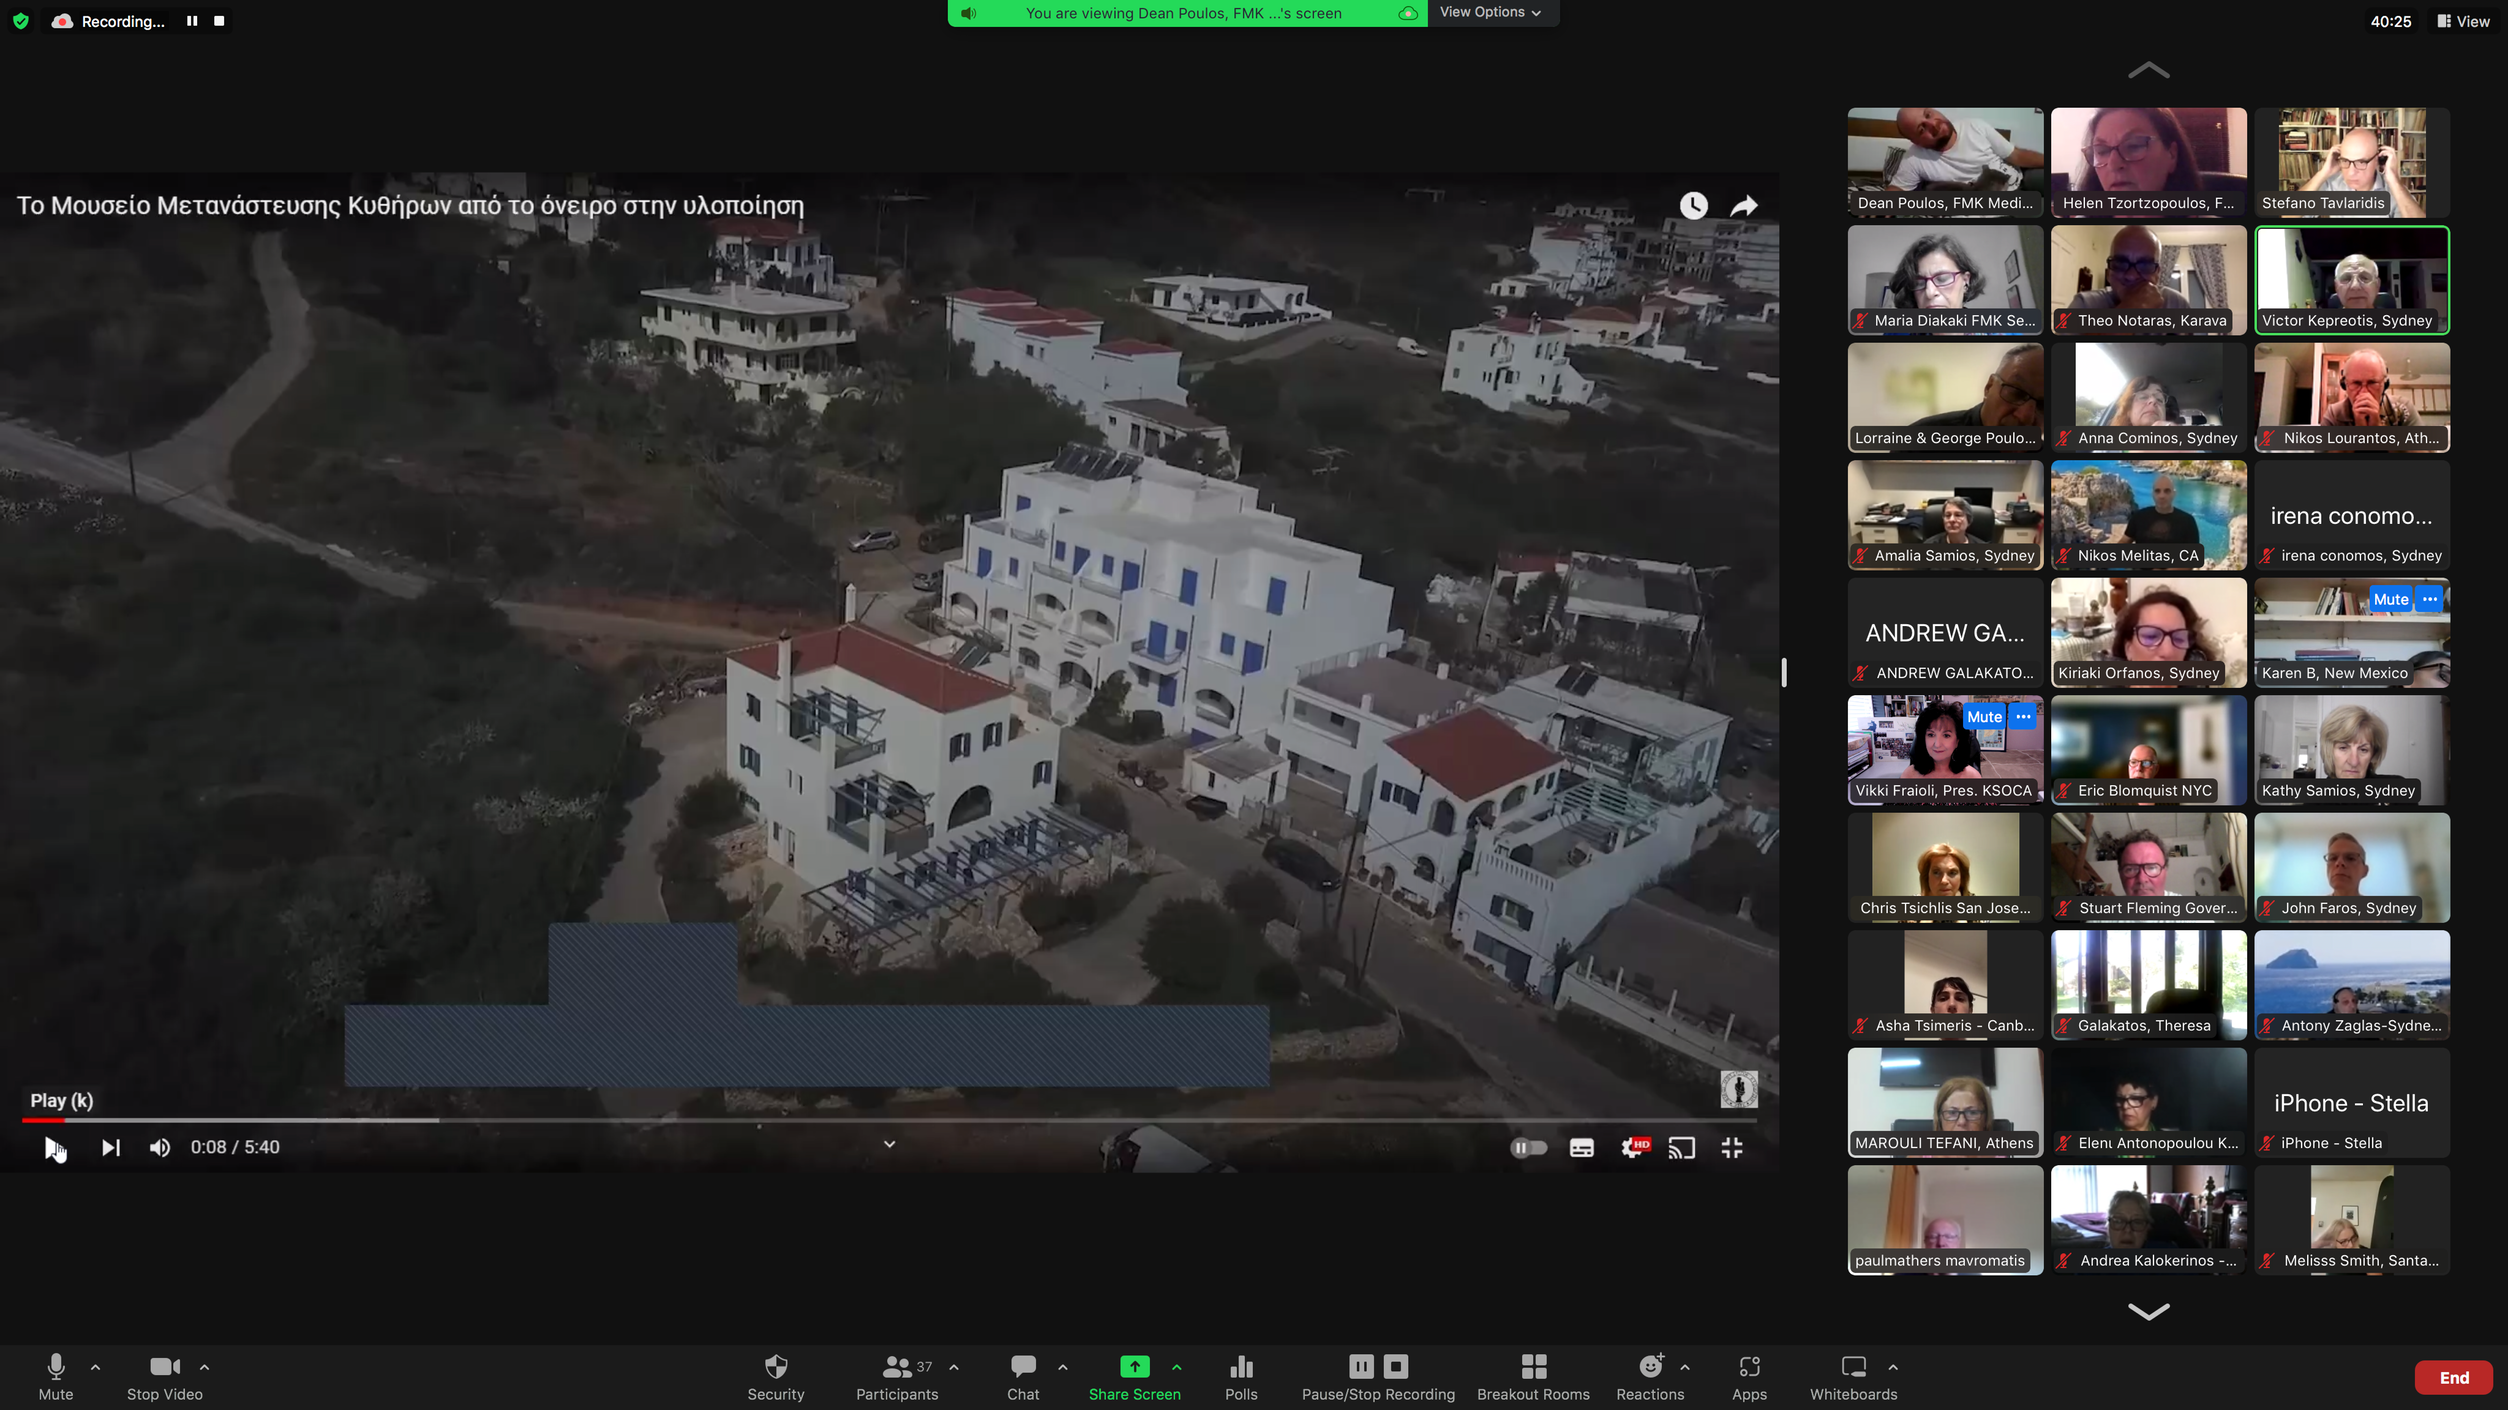Expand the View Options dropdown
This screenshot has width=2508, height=1410.
[1490, 13]
